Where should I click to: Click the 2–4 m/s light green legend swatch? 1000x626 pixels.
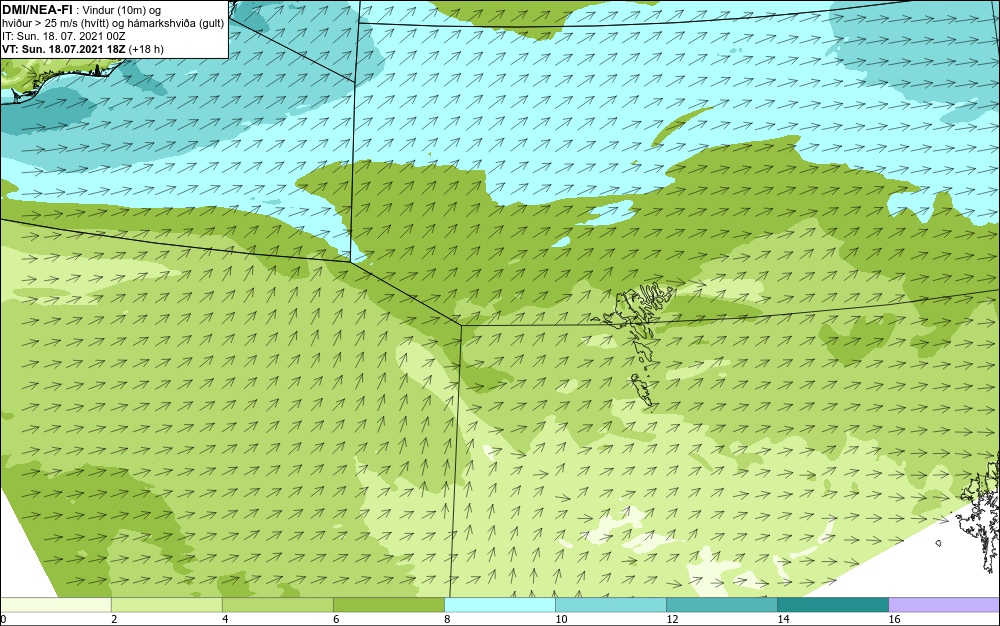click(166, 604)
